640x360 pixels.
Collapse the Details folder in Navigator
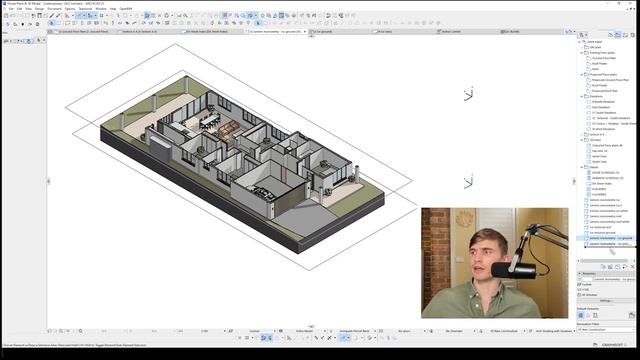[582, 167]
